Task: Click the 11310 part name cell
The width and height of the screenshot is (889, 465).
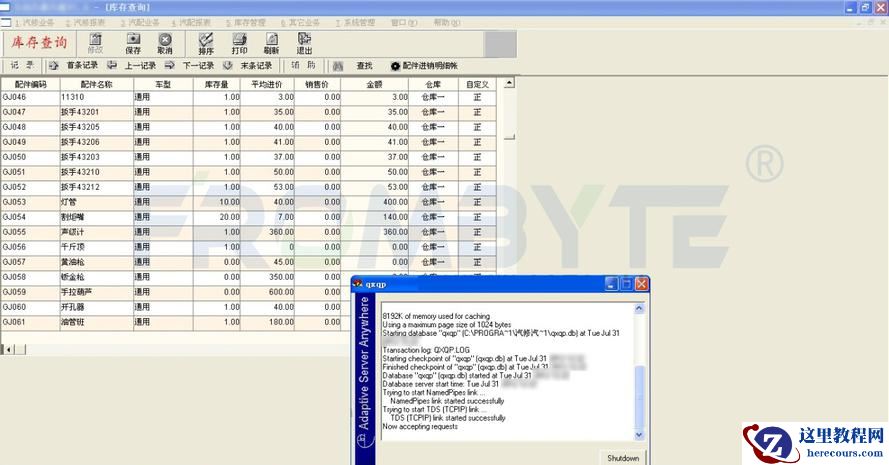Action: coord(96,98)
